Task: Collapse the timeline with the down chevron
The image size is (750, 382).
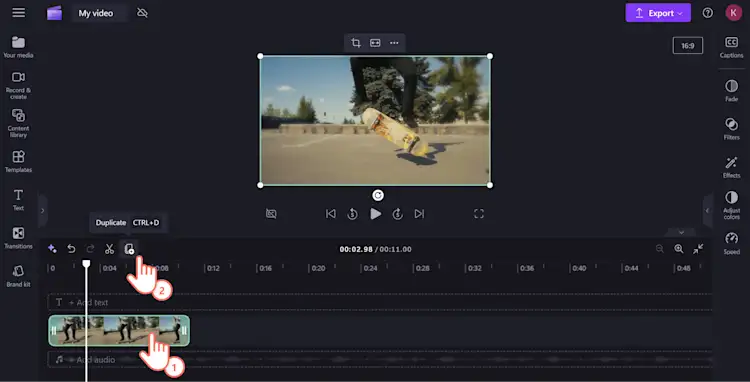Action: click(682, 232)
